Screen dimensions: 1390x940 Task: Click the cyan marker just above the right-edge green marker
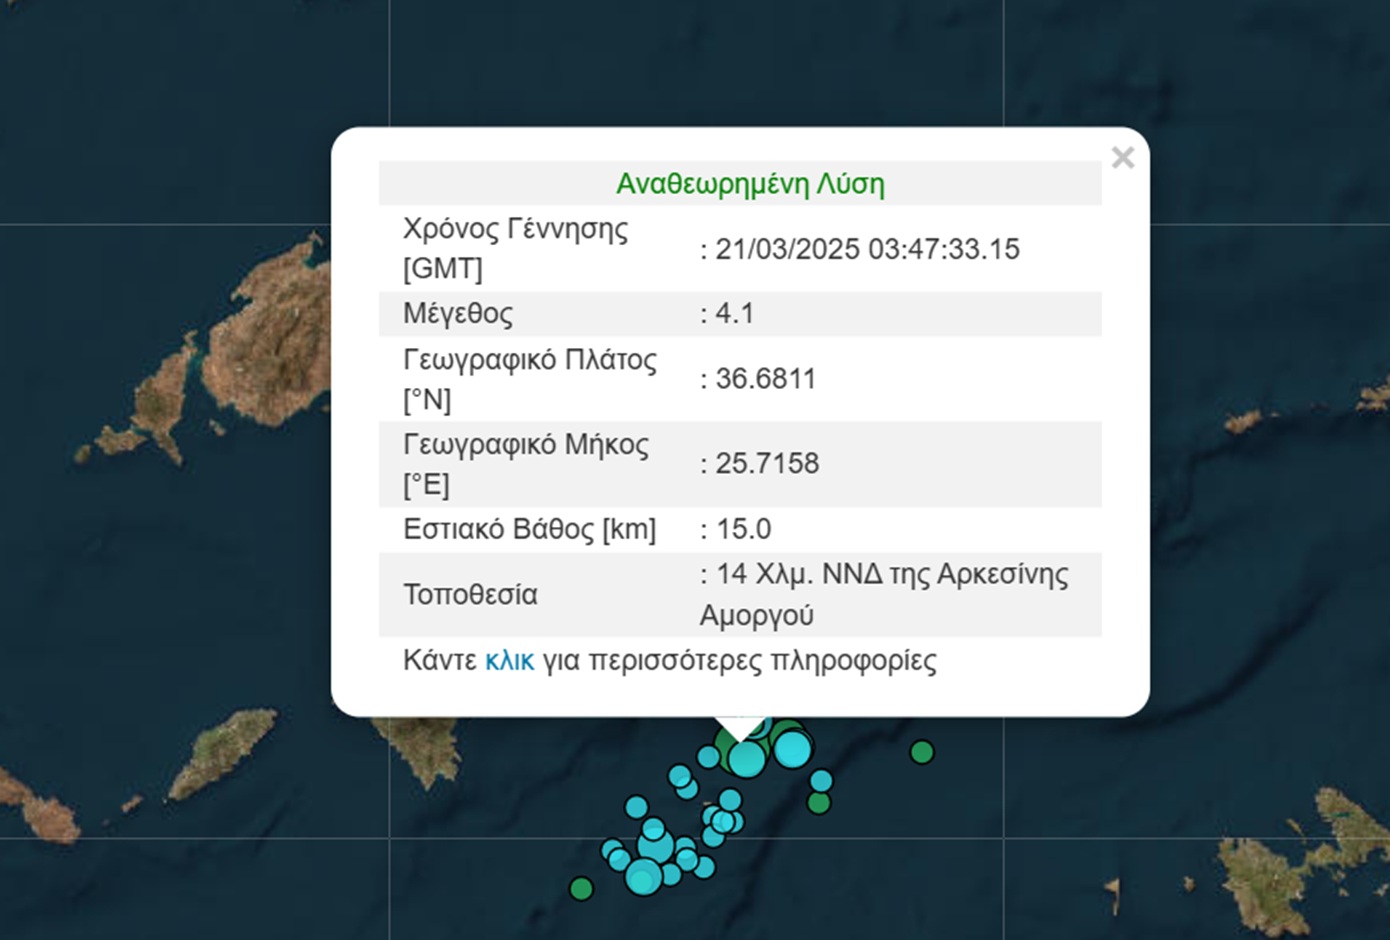pyautogui.click(x=821, y=780)
